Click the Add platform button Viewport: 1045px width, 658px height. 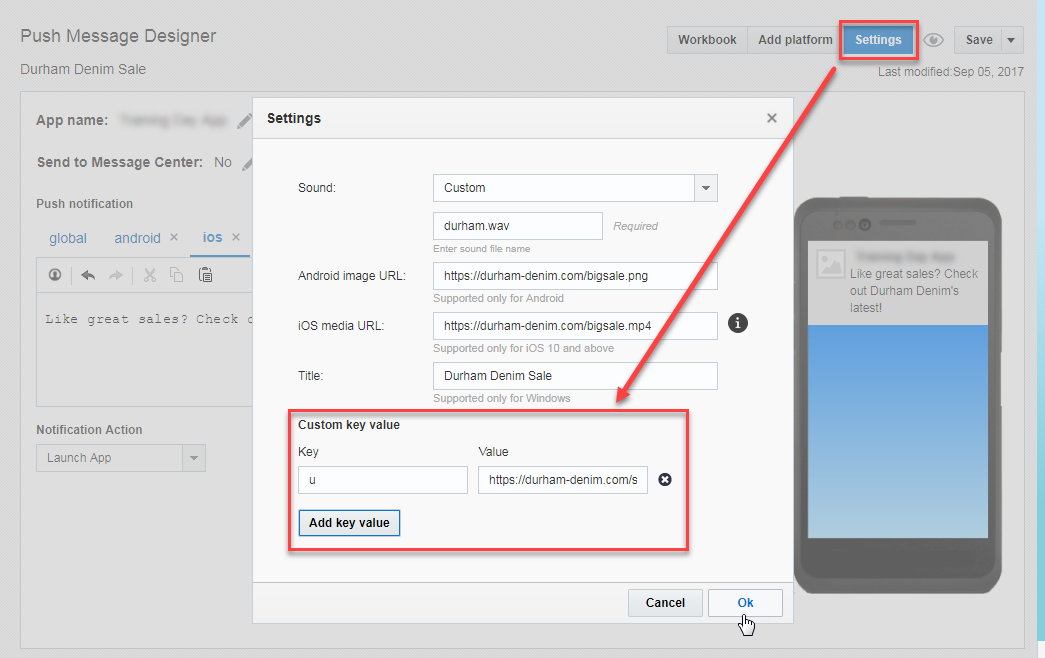795,40
